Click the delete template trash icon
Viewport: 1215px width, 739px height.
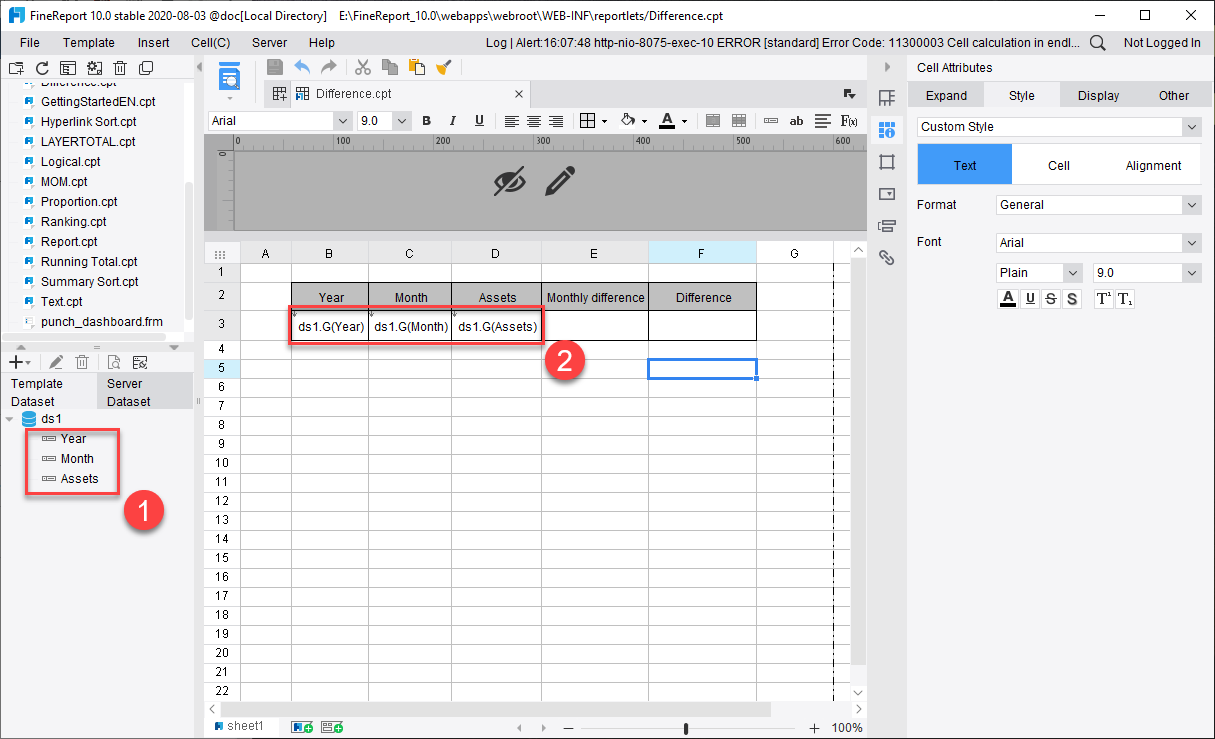(x=120, y=68)
